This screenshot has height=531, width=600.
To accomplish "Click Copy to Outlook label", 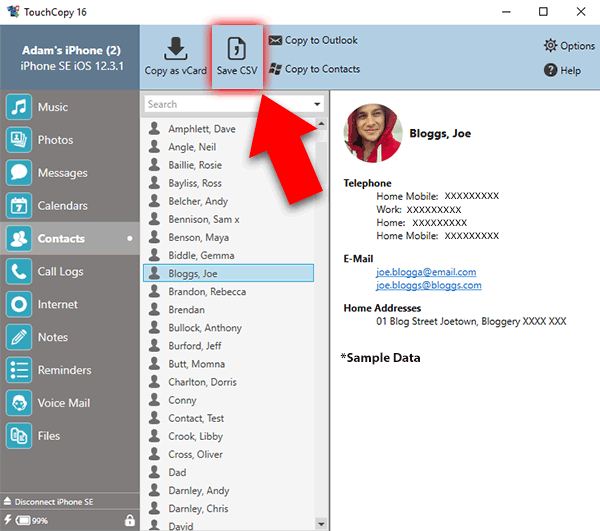I will pos(321,40).
